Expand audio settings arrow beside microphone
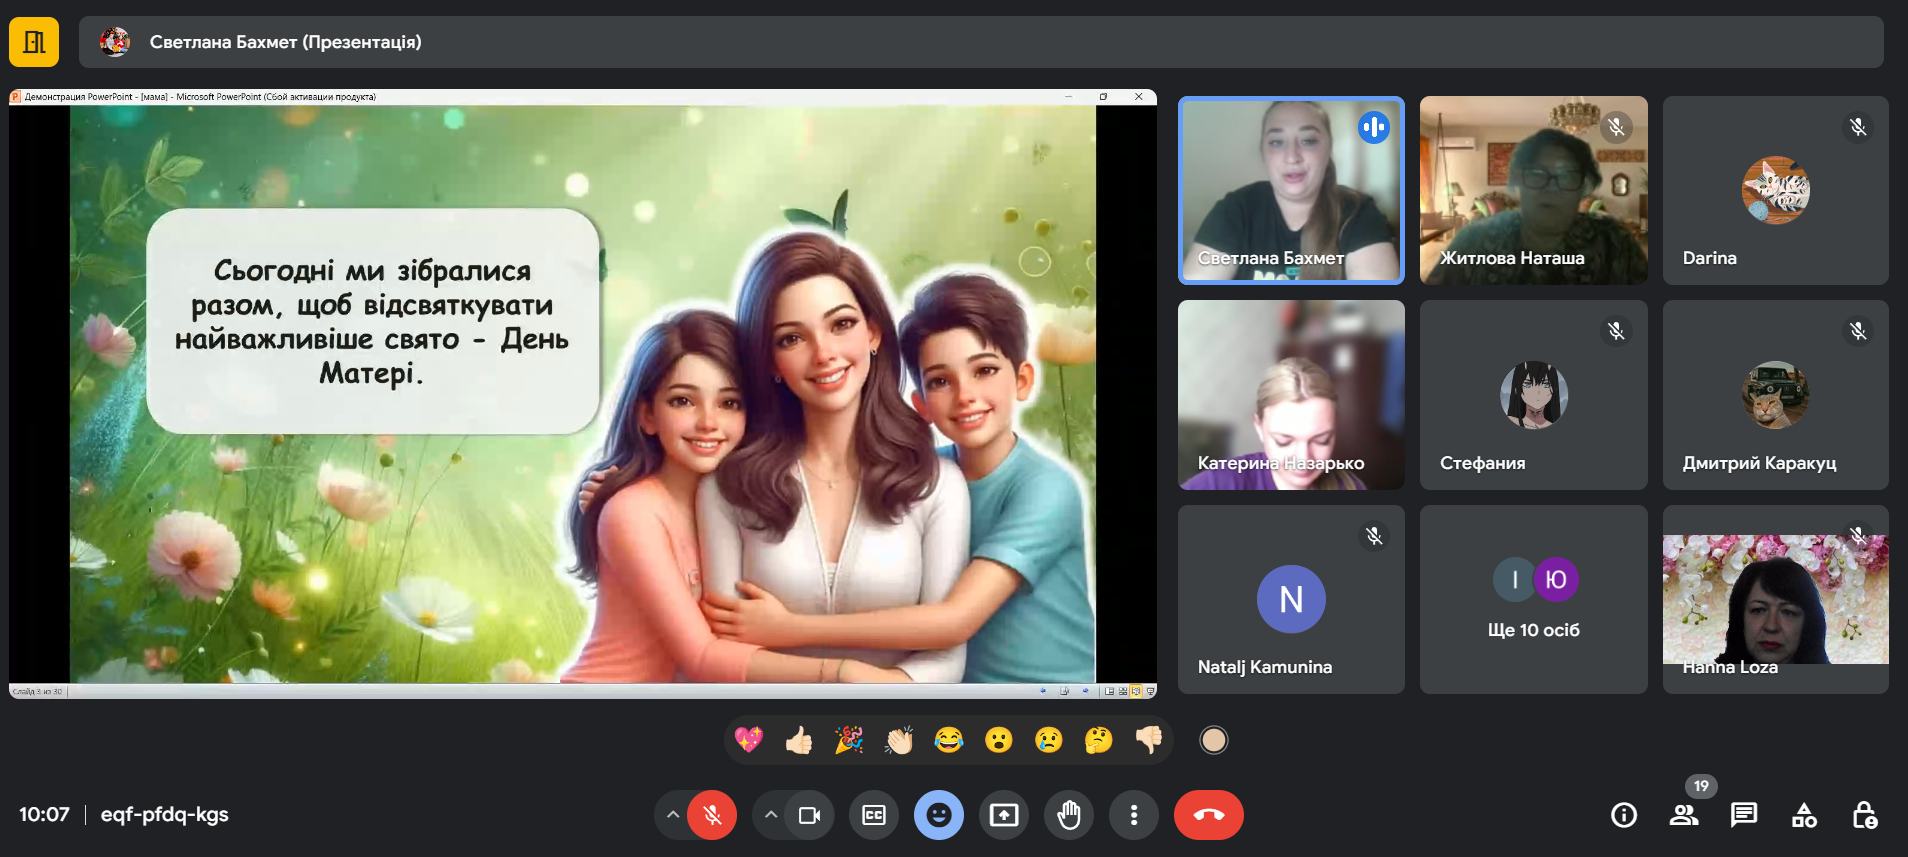The height and width of the screenshot is (857, 1908). [673, 815]
